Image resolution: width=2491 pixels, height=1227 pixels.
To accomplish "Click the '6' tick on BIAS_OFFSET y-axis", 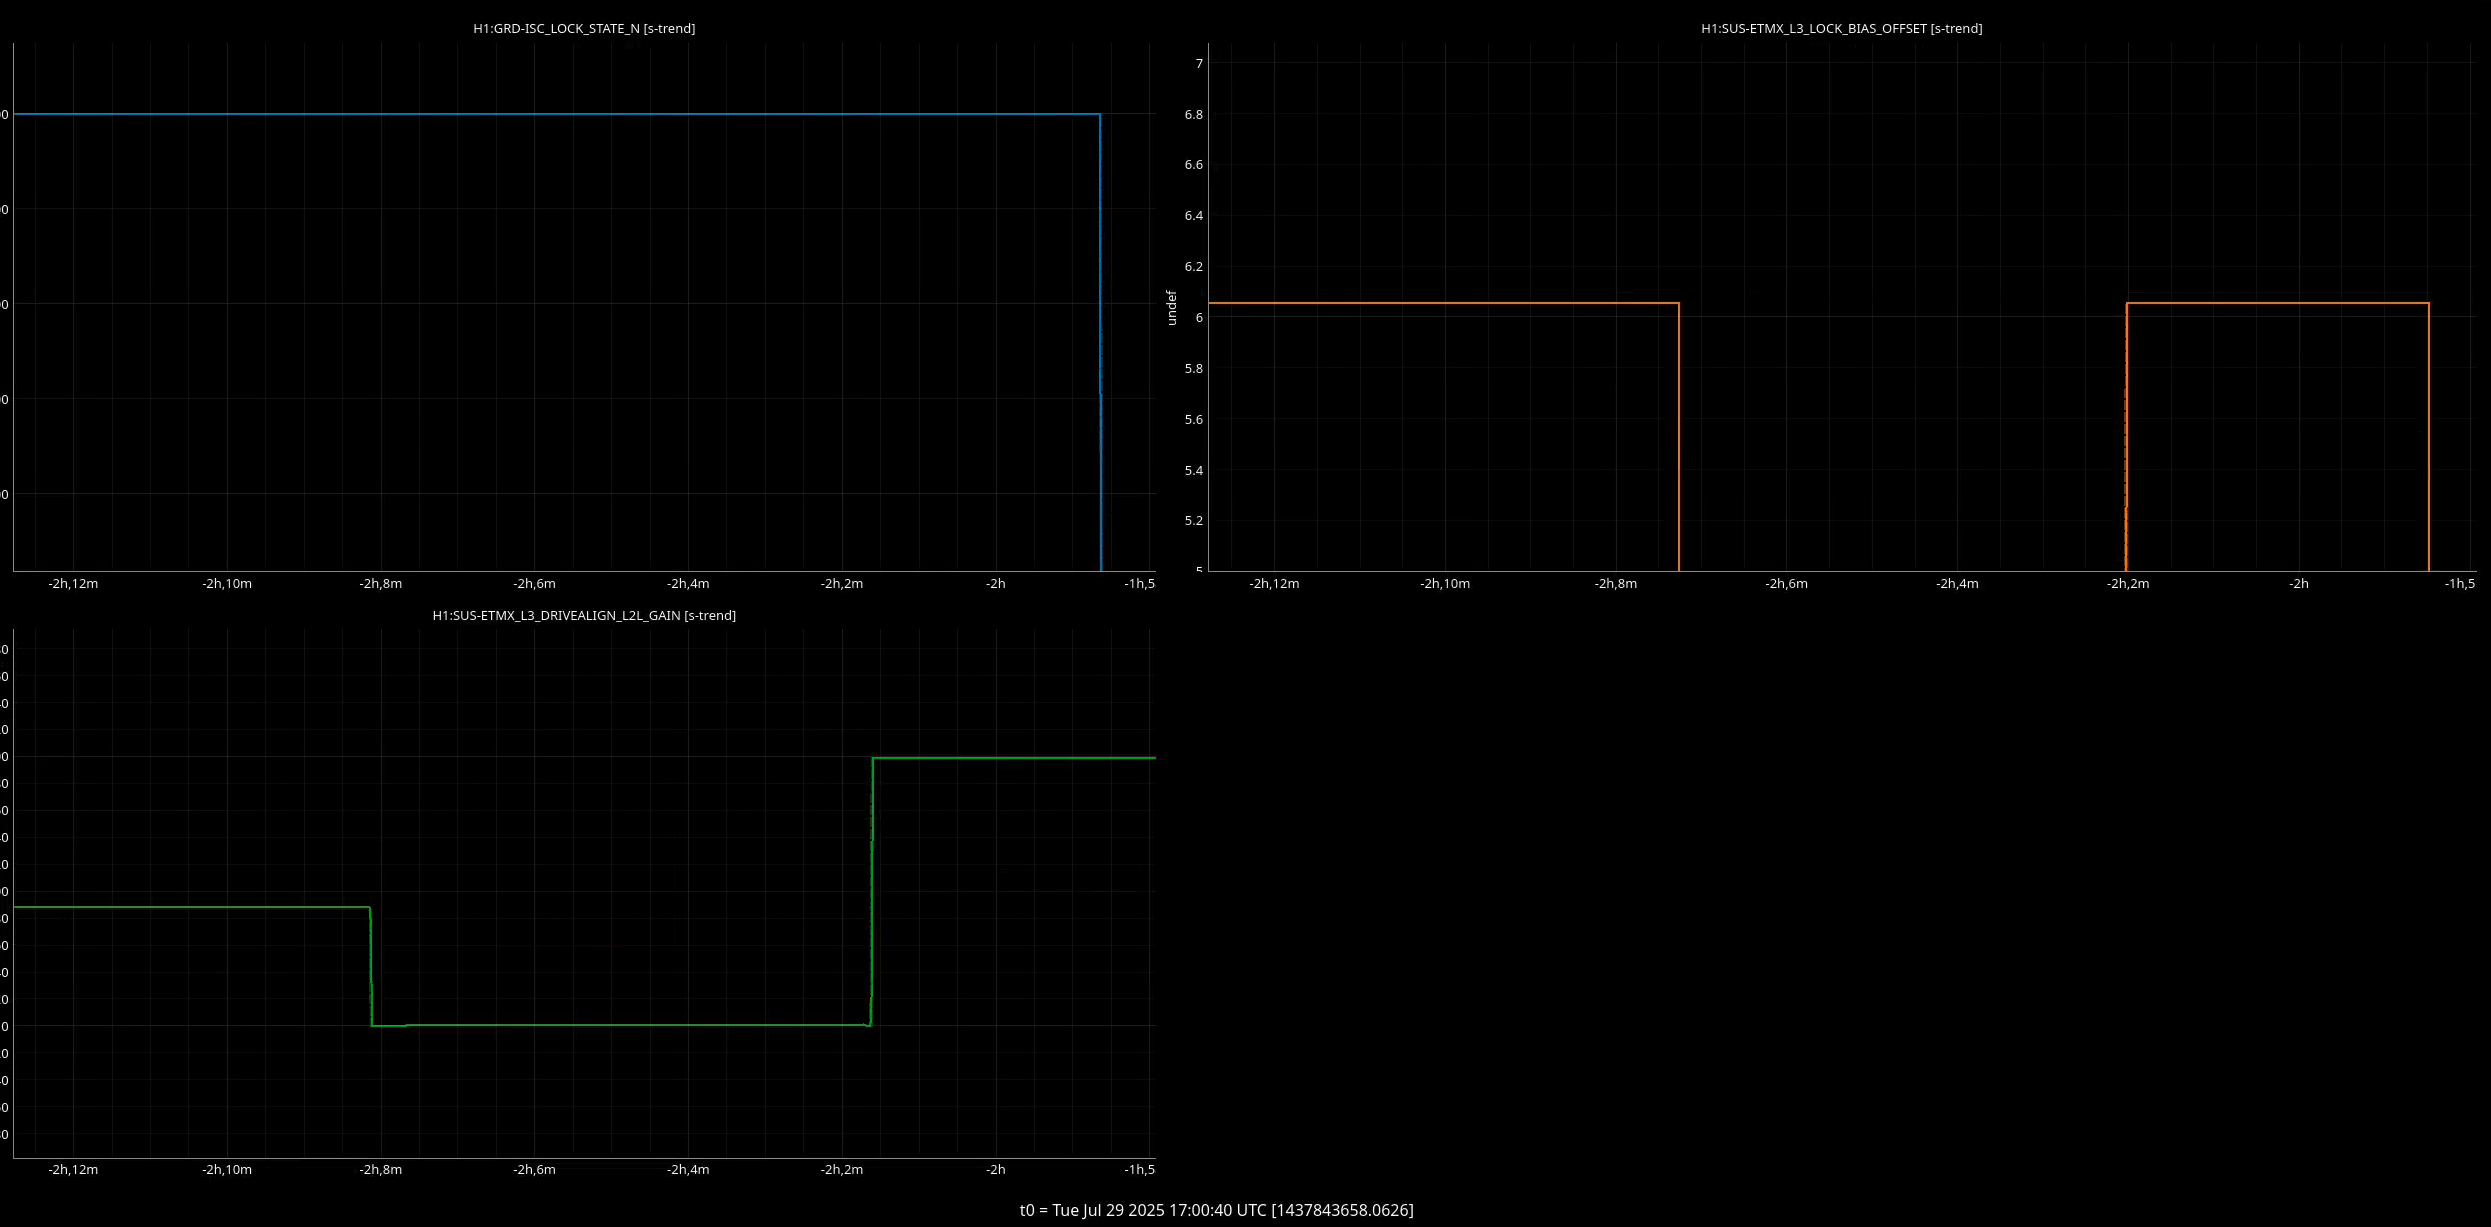I will pyautogui.click(x=1199, y=318).
